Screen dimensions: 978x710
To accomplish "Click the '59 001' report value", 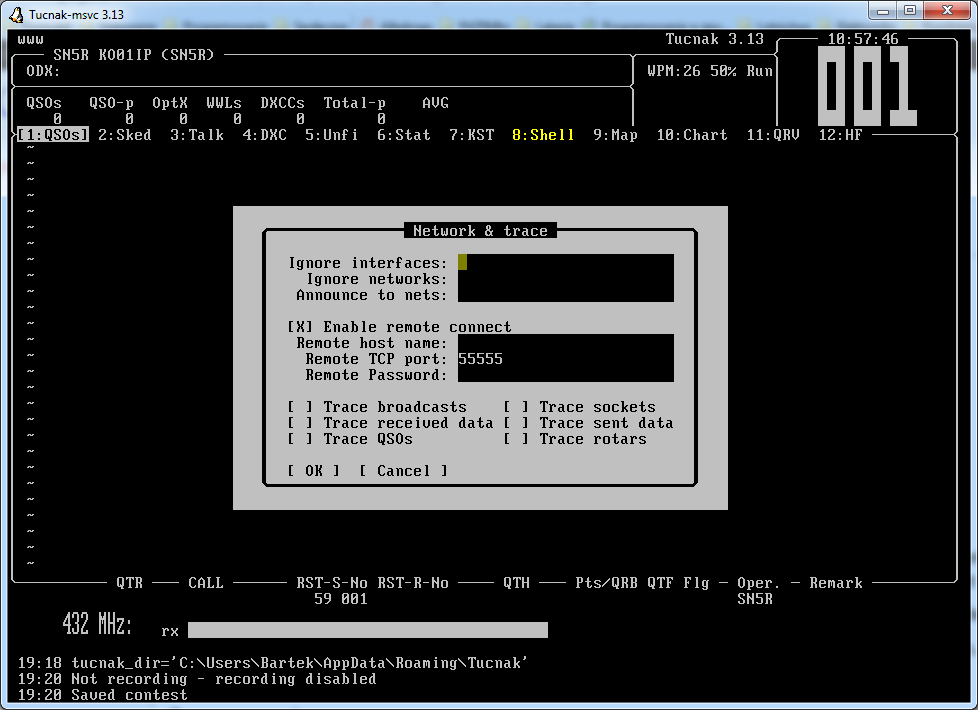I will (x=341, y=599).
